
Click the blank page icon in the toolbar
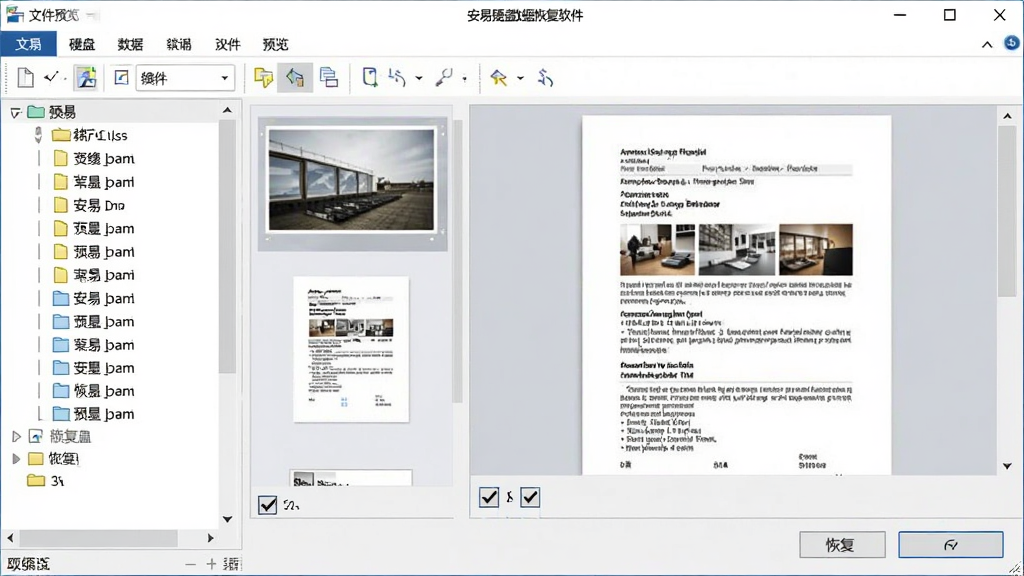[x=25, y=78]
